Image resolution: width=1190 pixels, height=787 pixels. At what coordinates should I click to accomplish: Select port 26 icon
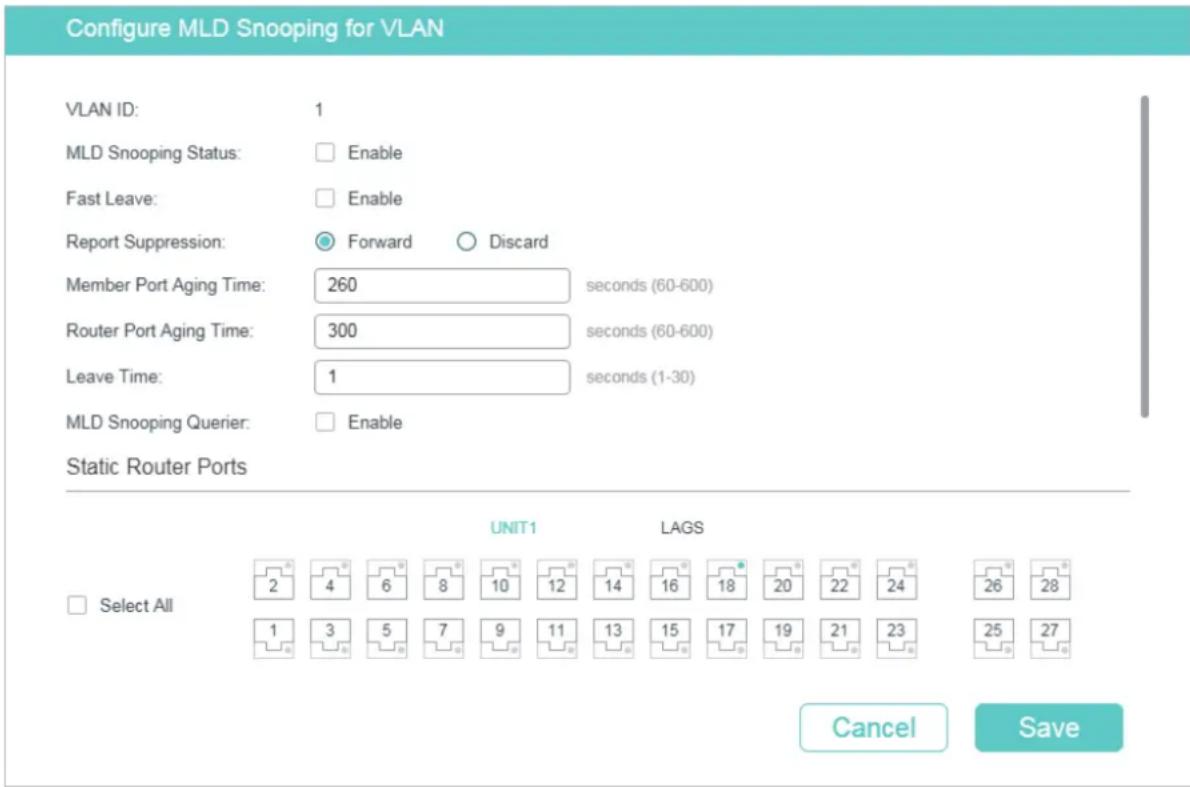coord(993,580)
